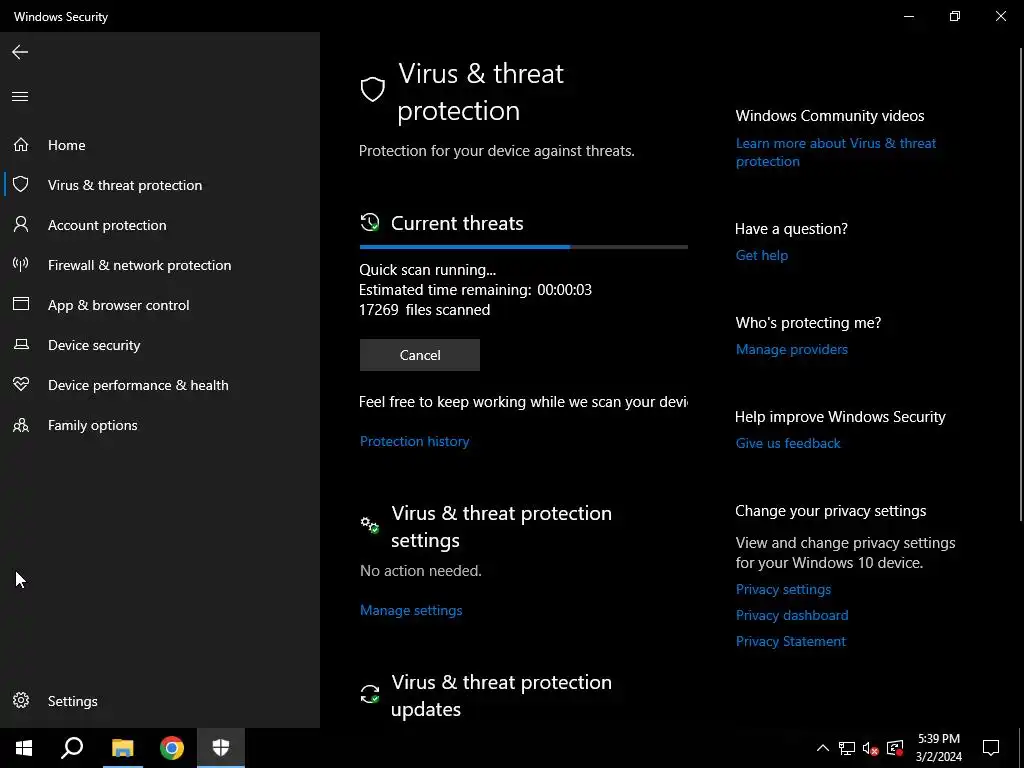Screen dimensions: 1024x768
Task: Cancel the running quick scan
Action: click(x=420, y=355)
